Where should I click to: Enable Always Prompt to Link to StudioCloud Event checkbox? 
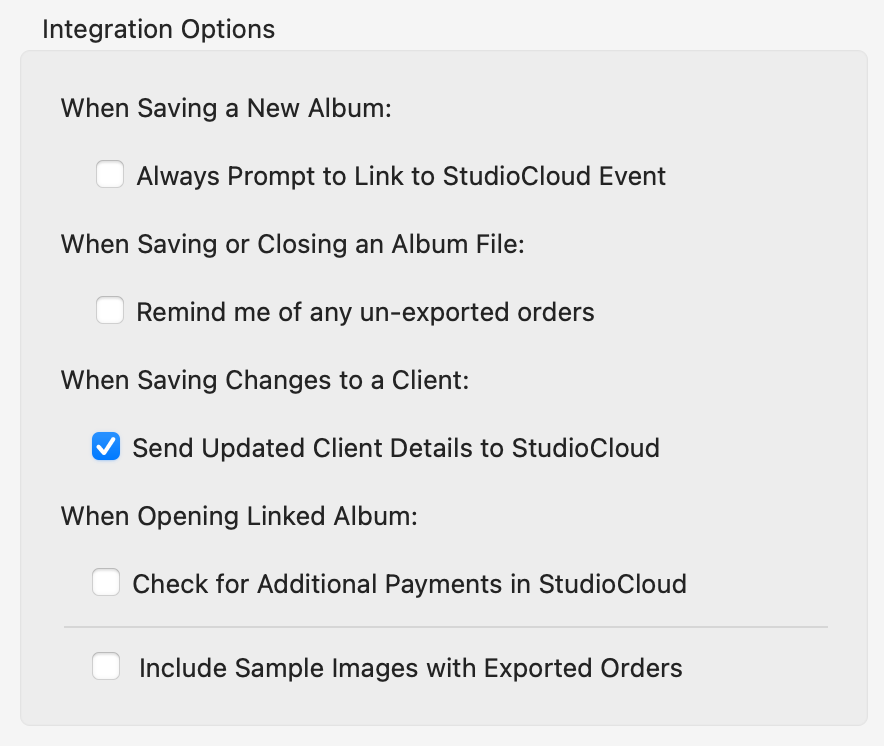(x=110, y=176)
